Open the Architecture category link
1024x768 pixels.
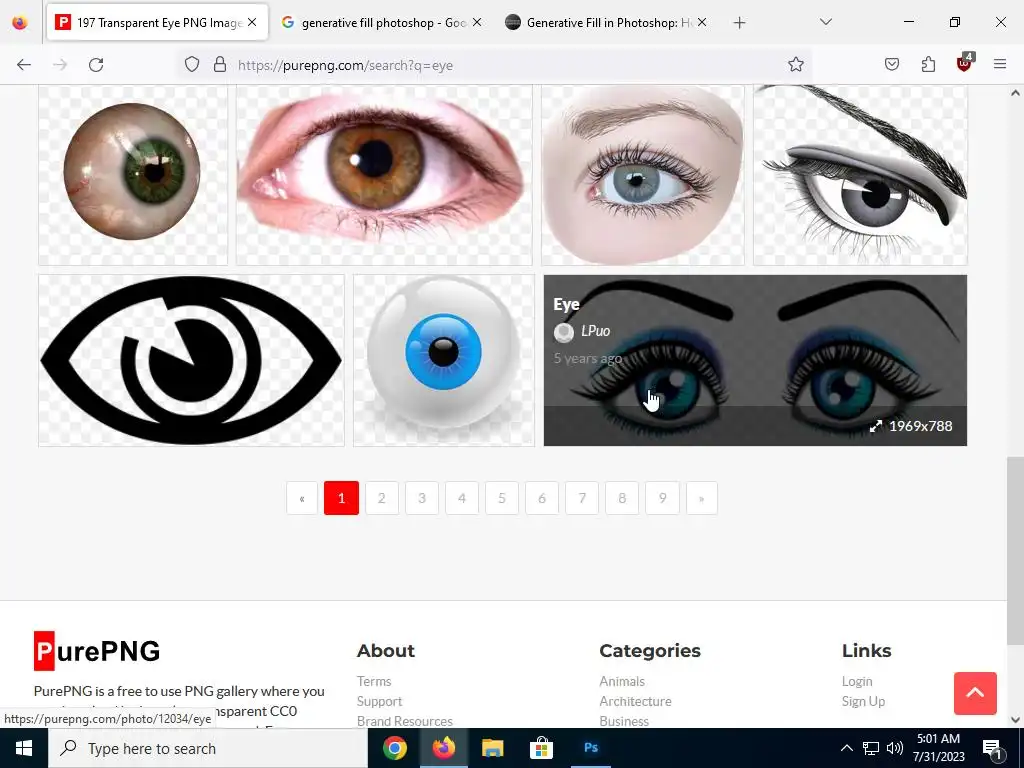[635, 701]
